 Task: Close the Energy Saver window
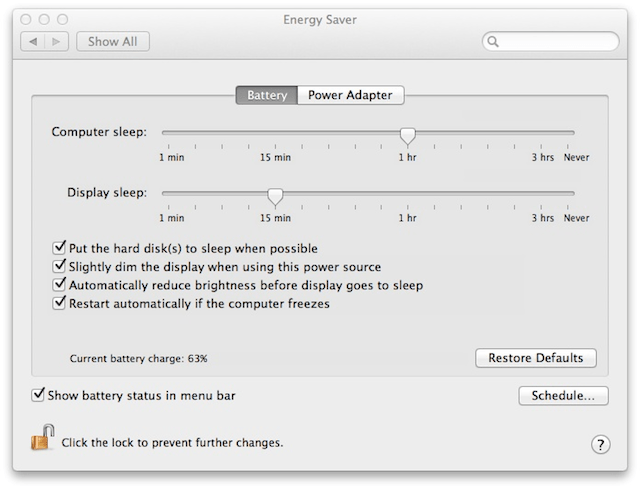[25, 19]
